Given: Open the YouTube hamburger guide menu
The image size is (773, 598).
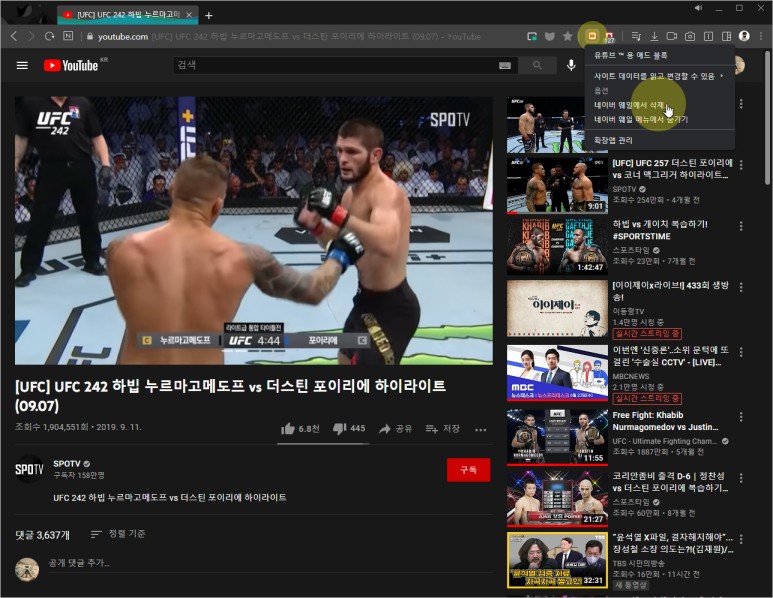Looking at the screenshot, I should pos(22,66).
